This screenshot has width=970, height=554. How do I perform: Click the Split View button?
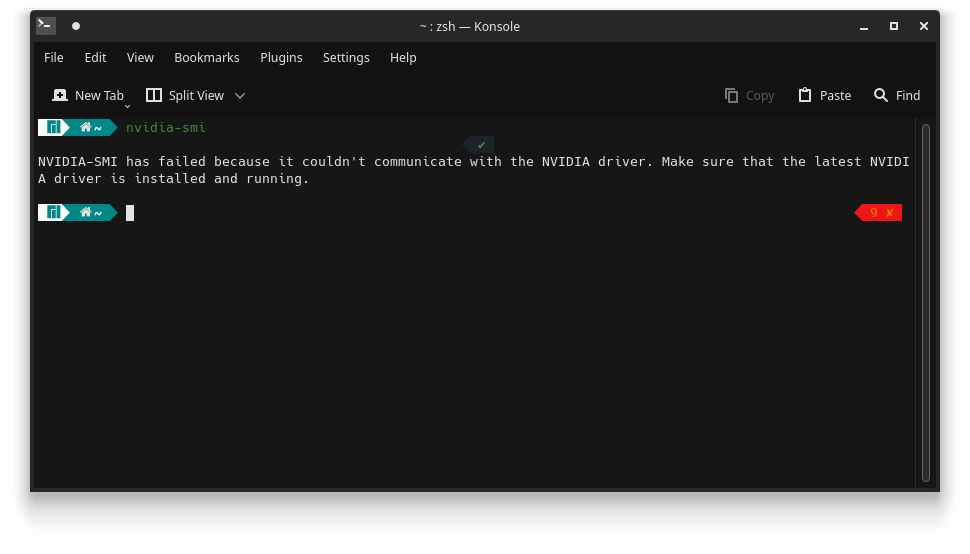184,95
